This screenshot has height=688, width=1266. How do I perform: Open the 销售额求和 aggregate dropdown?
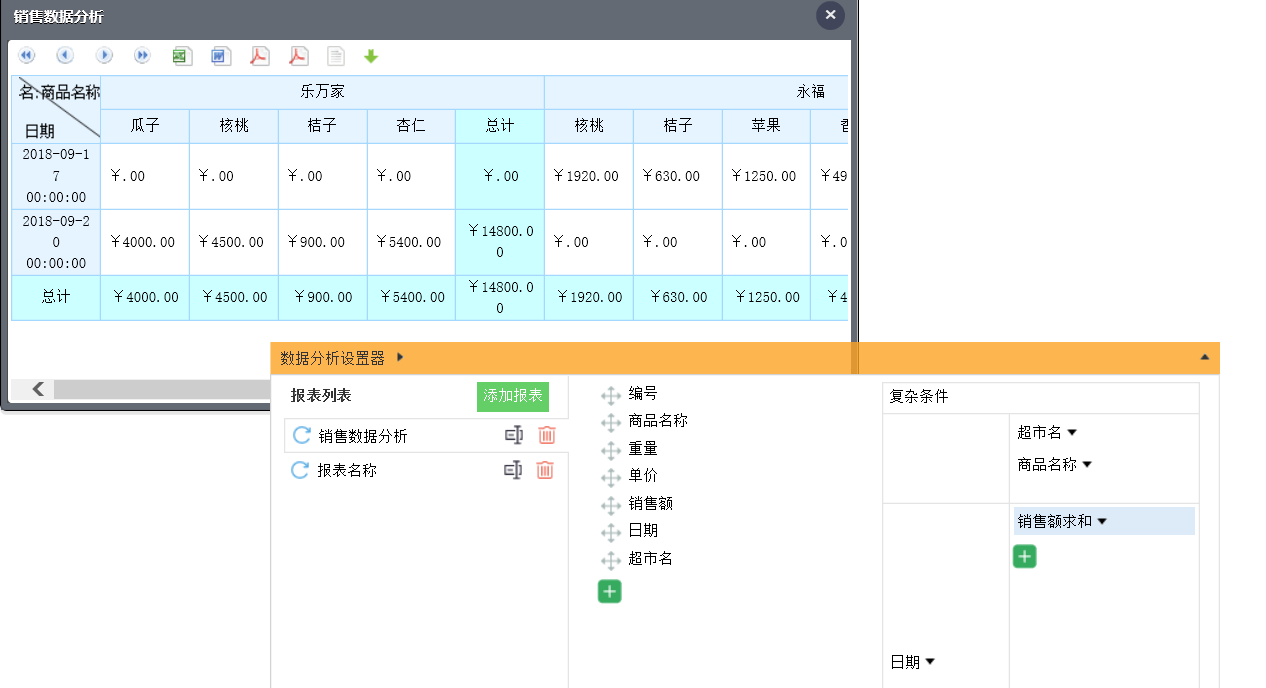[1102, 521]
